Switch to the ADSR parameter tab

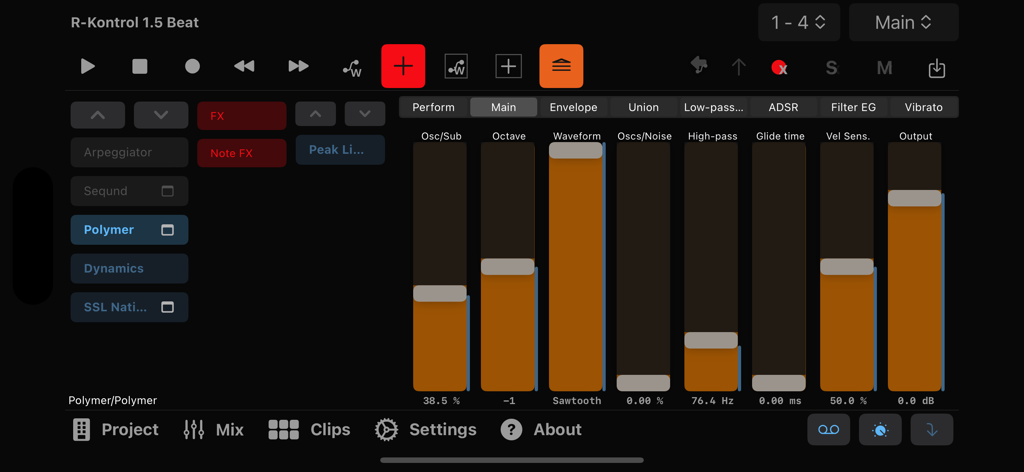pos(783,107)
